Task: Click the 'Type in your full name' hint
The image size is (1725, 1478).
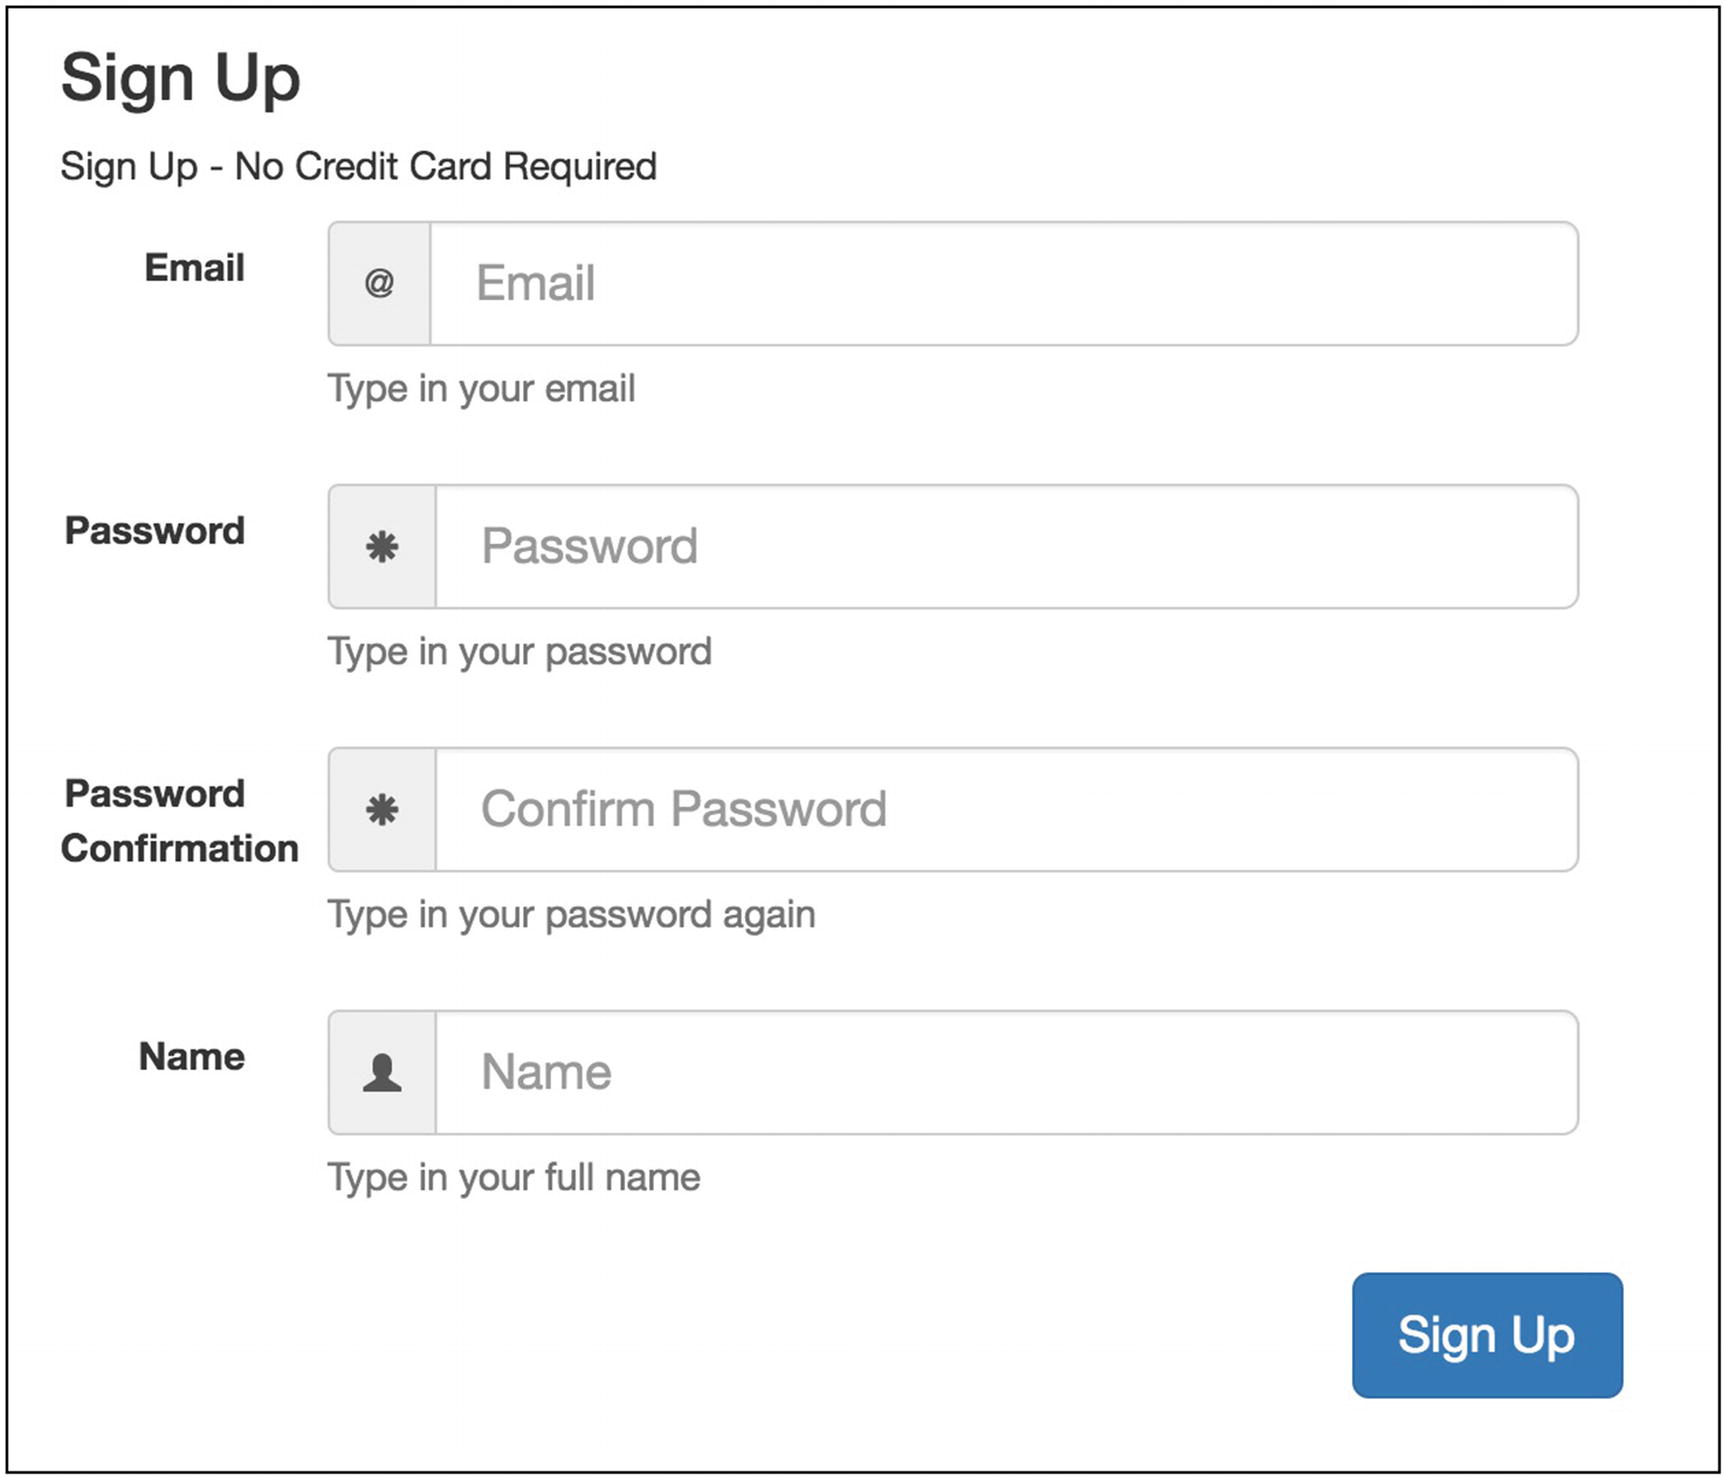Action: pos(513,1178)
